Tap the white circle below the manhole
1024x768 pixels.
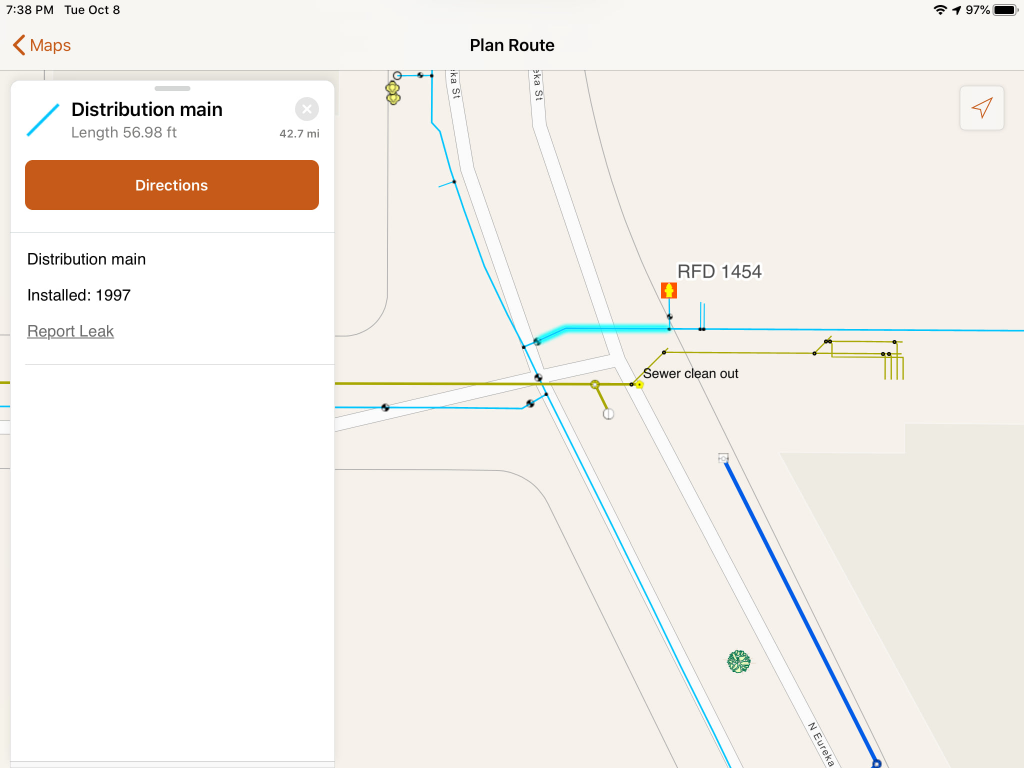tap(609, 413)
